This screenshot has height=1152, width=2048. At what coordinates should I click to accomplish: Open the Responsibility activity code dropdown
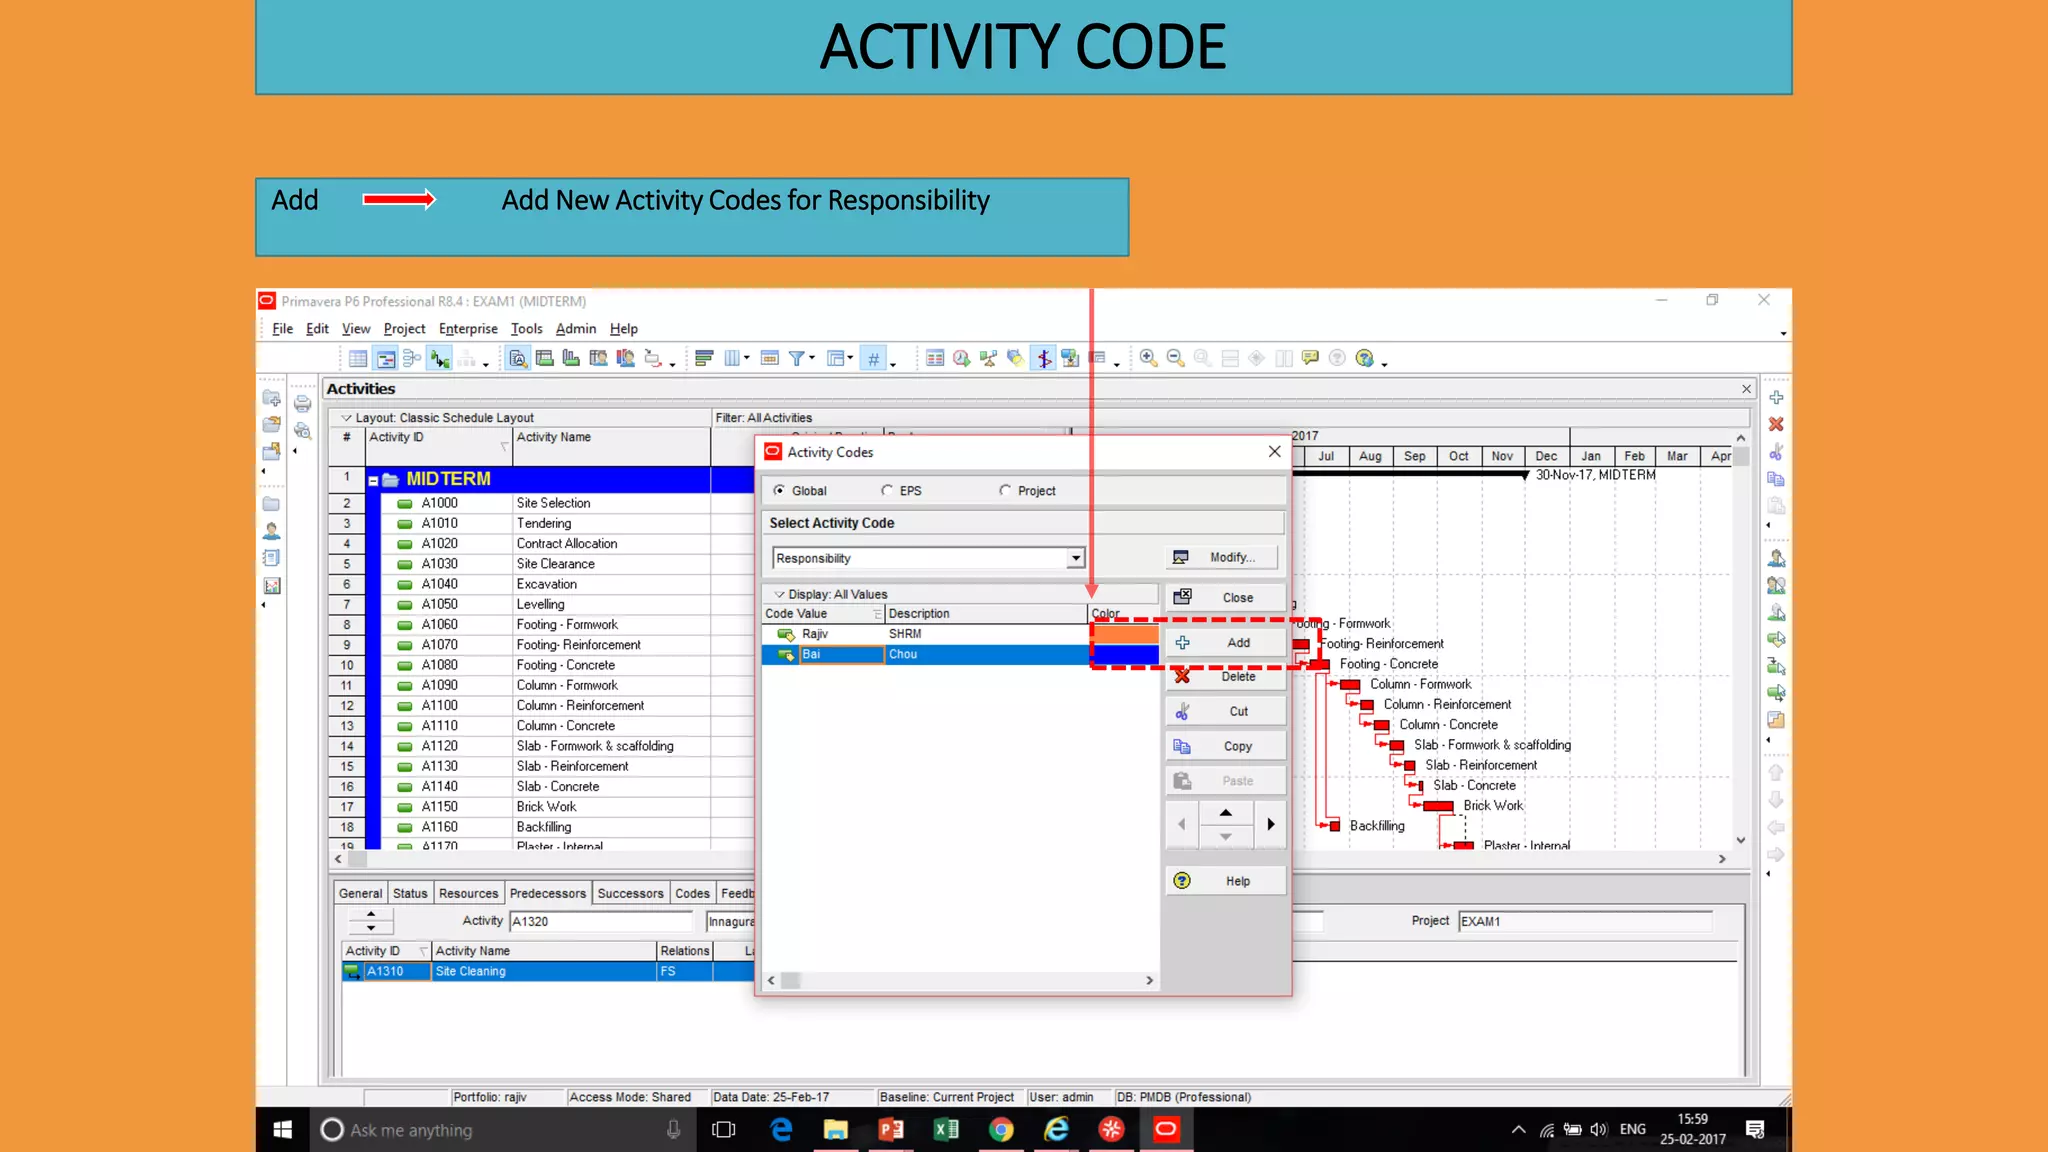click(x=1075, y=558)
